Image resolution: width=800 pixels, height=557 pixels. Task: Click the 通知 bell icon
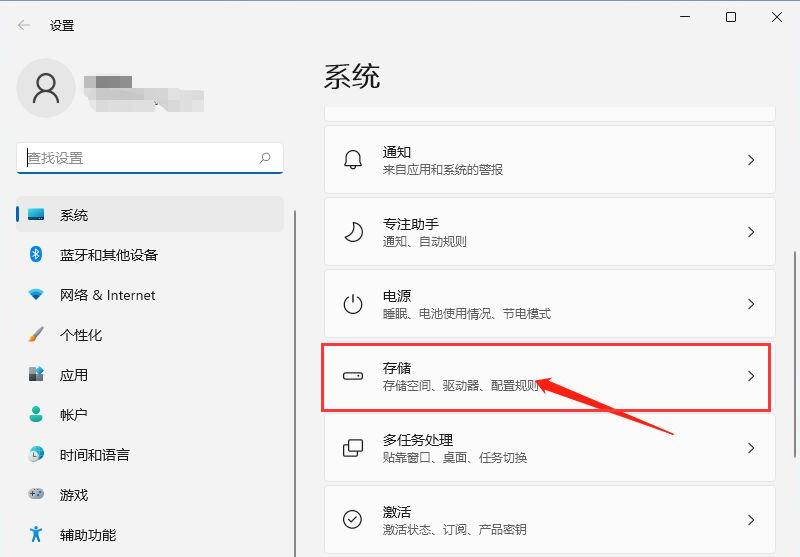point(353,160)
